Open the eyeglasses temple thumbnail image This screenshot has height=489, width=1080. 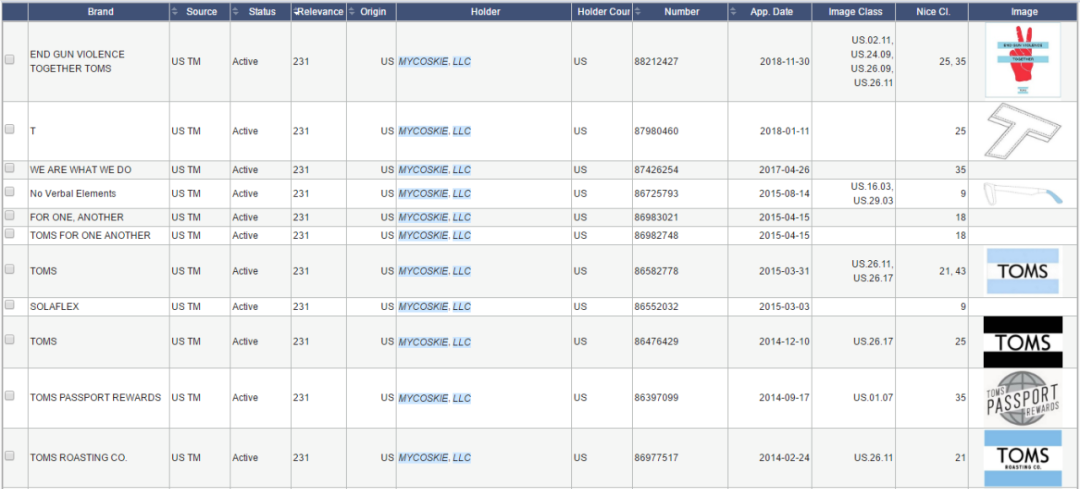pyautogui.click(x=1023, y=194)
